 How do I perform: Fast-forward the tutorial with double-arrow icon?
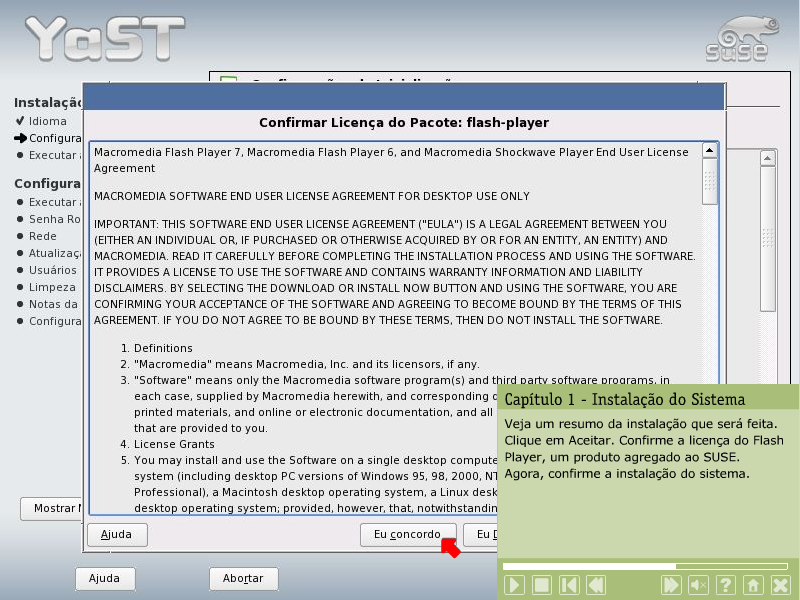point(672,585)
